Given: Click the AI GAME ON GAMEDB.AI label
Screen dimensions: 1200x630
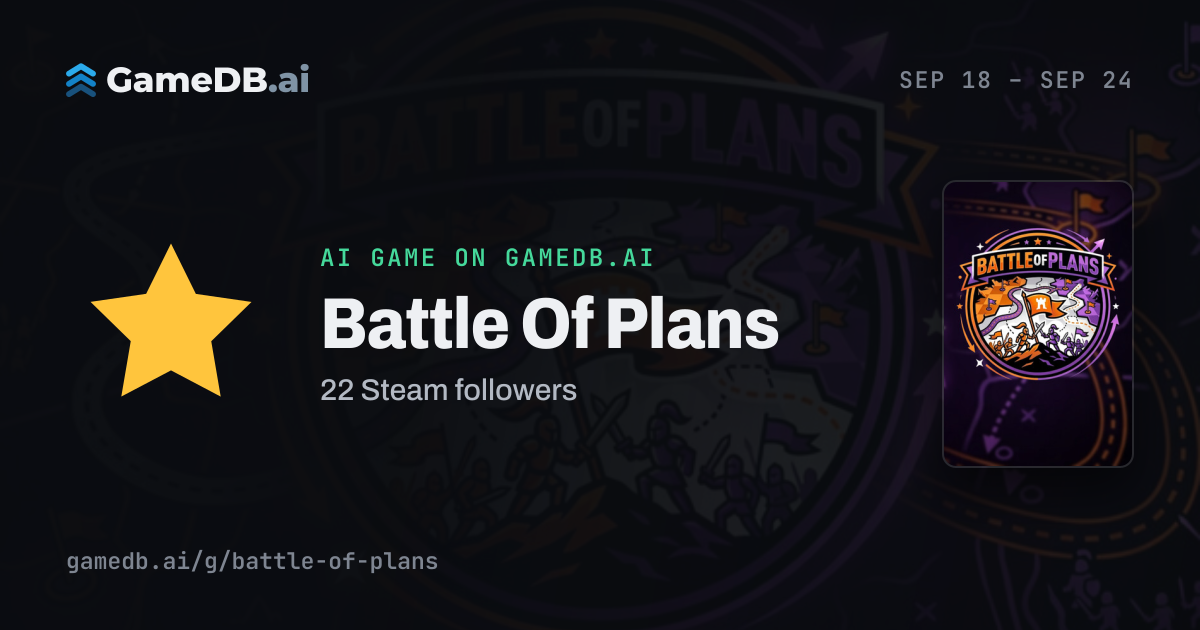Looking at the screenshot, I should click(487, 257).
